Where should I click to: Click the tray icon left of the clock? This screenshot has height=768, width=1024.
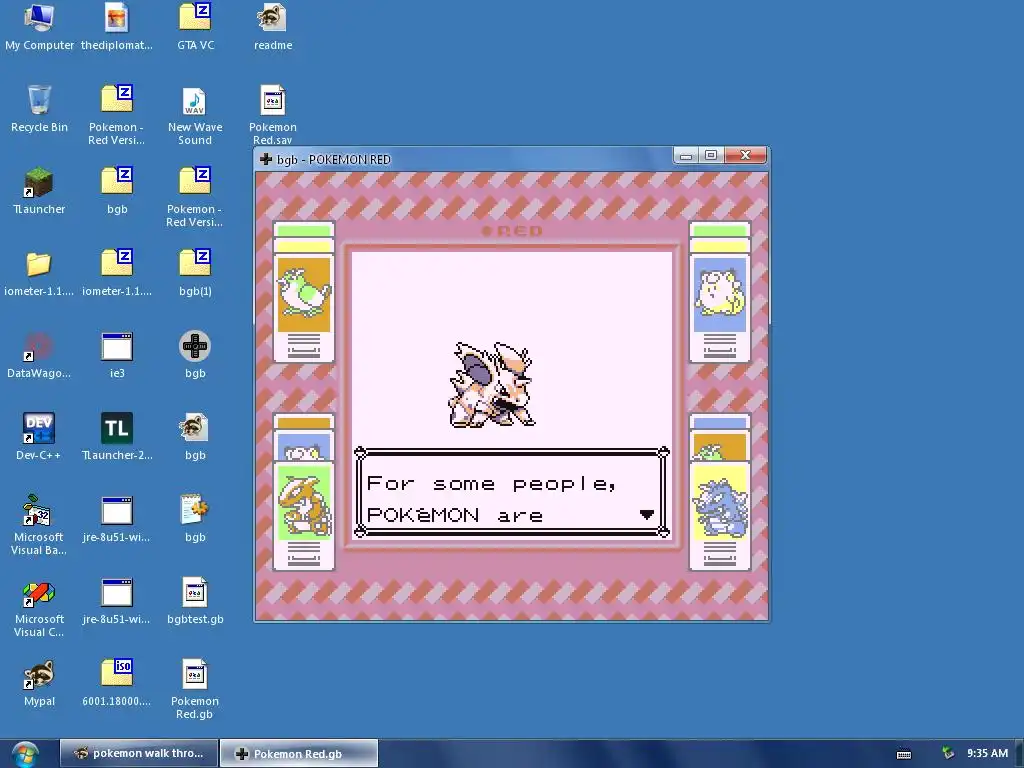(x=948, y=753)
